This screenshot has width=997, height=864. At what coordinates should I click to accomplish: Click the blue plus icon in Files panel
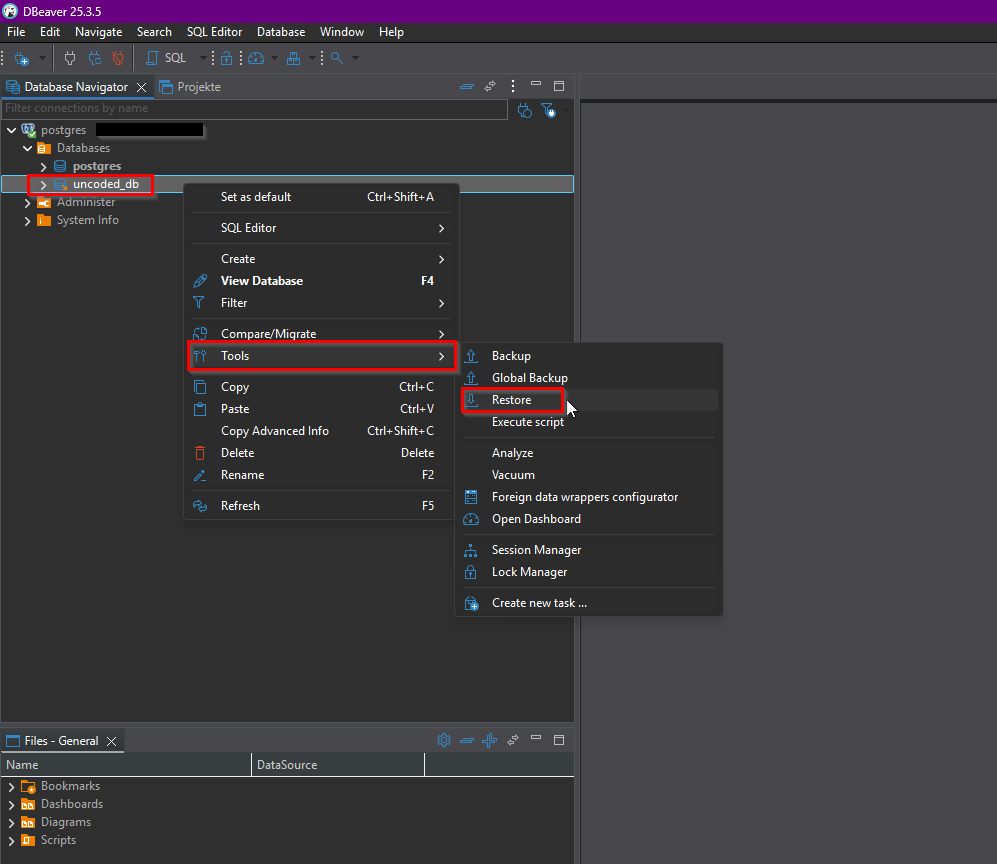[x=489, y=741]
